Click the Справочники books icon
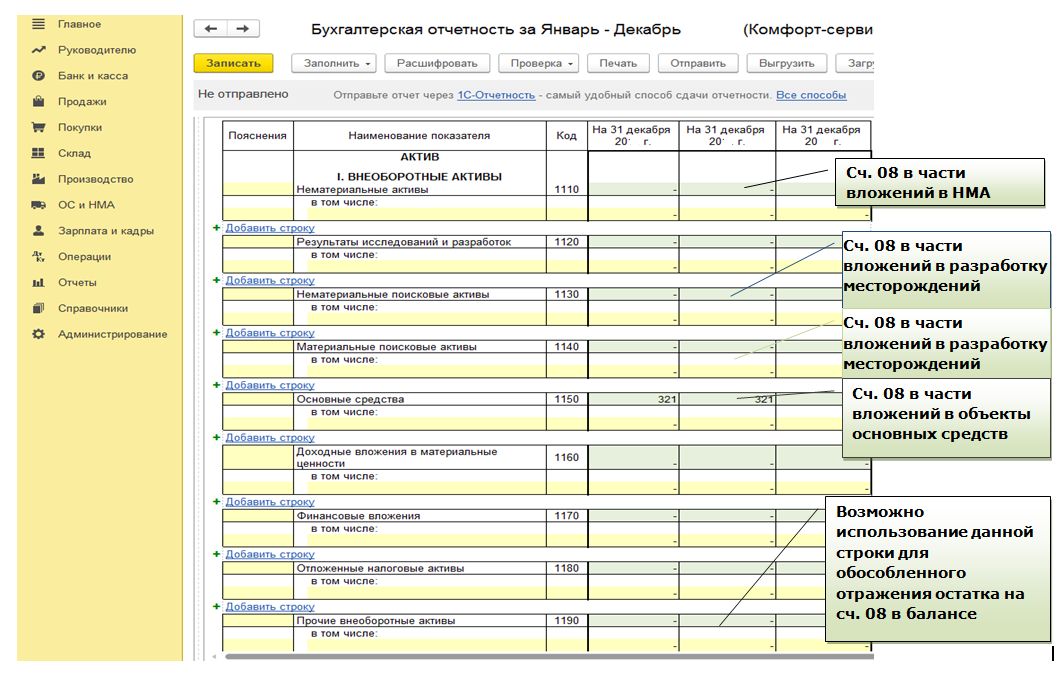The image size is (1064, 683). point(39,308)
